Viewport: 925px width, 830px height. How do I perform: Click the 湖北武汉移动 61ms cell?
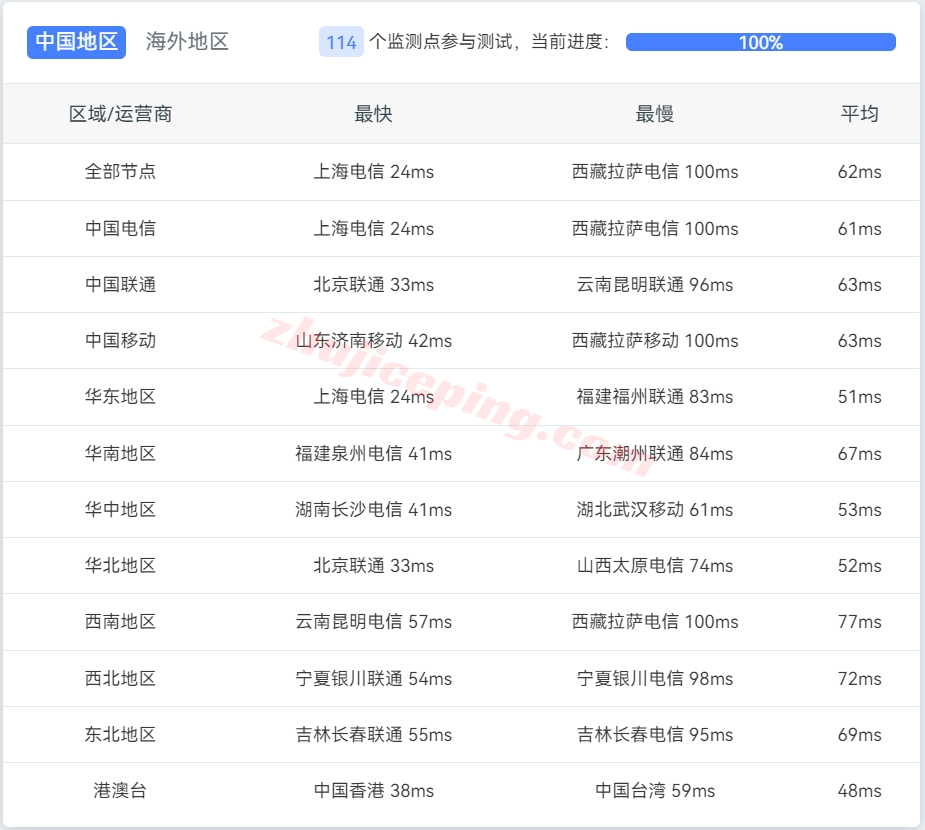click(x=655, y=510)
